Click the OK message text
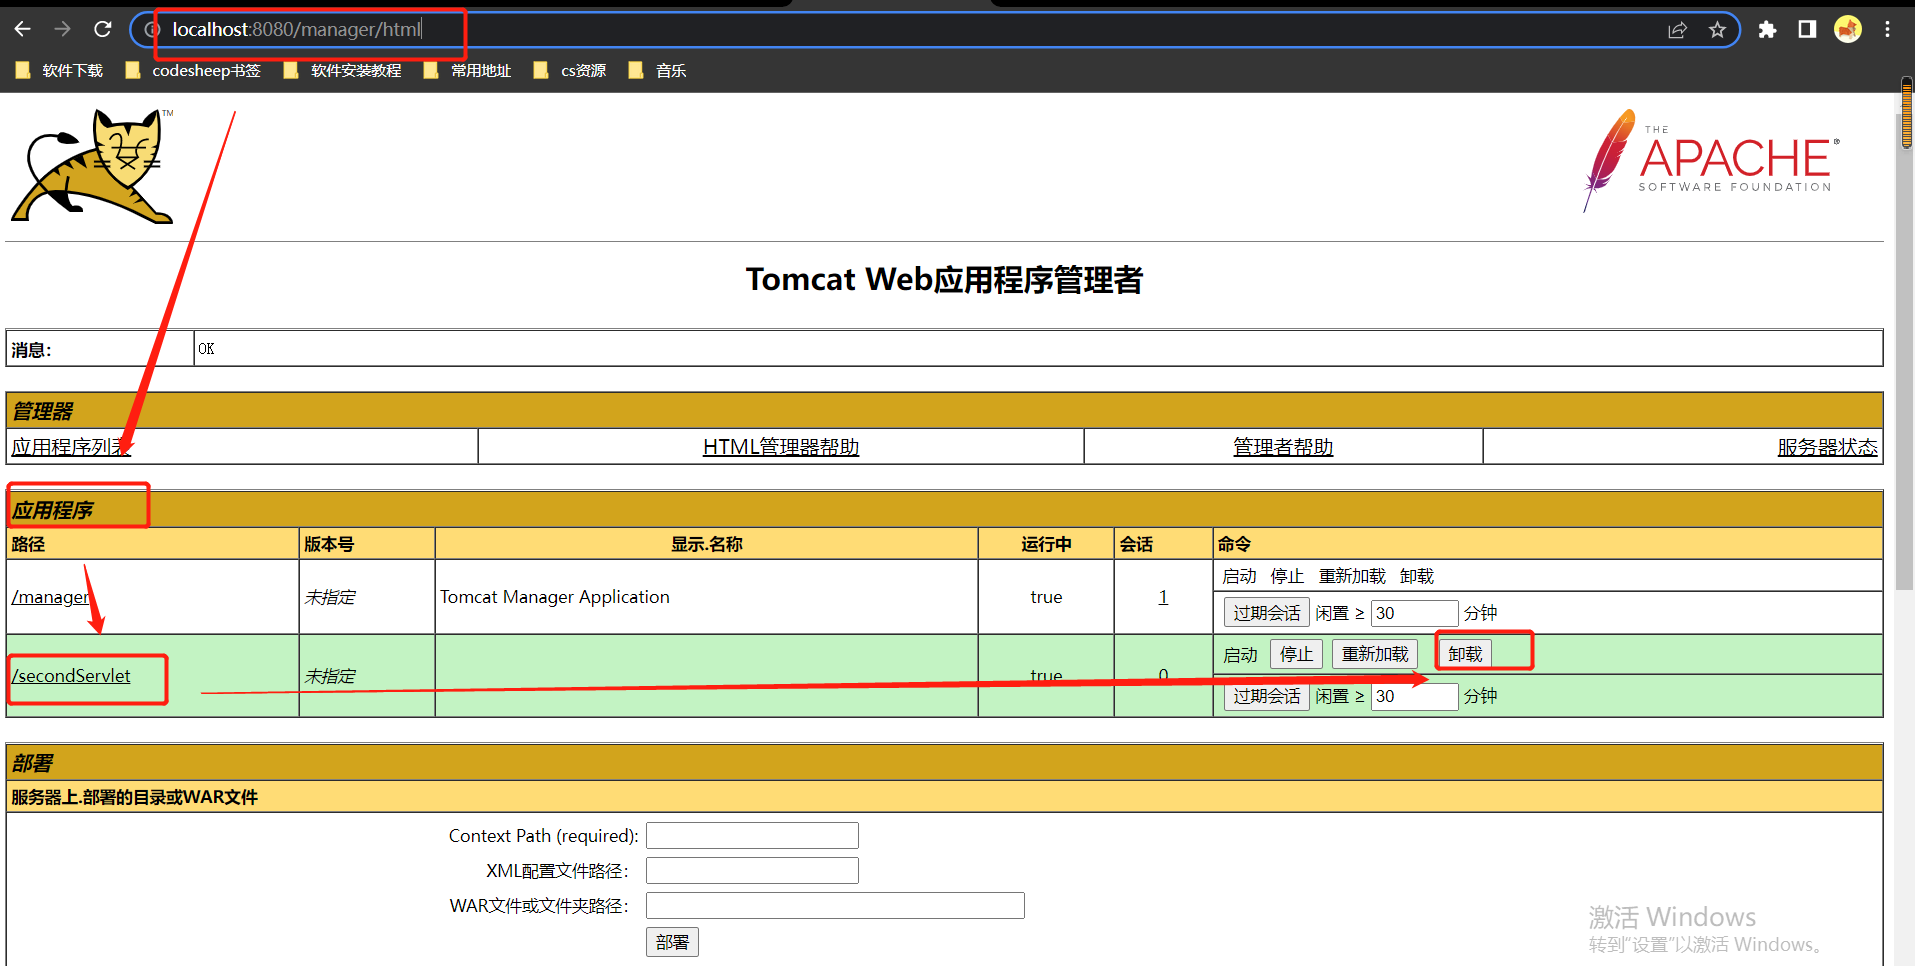The height and width of the screenshot is (966, 1915). tap(206, 349)
